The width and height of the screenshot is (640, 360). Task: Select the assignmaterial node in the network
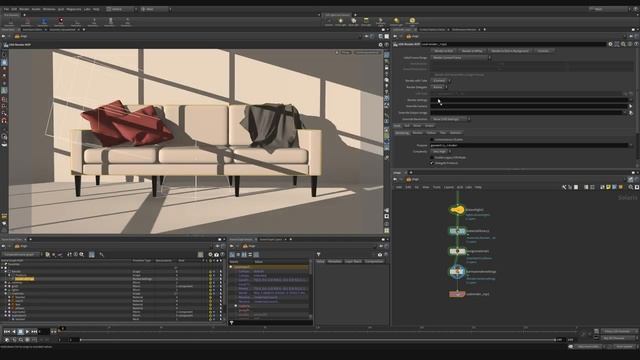[x=457, y=251]
